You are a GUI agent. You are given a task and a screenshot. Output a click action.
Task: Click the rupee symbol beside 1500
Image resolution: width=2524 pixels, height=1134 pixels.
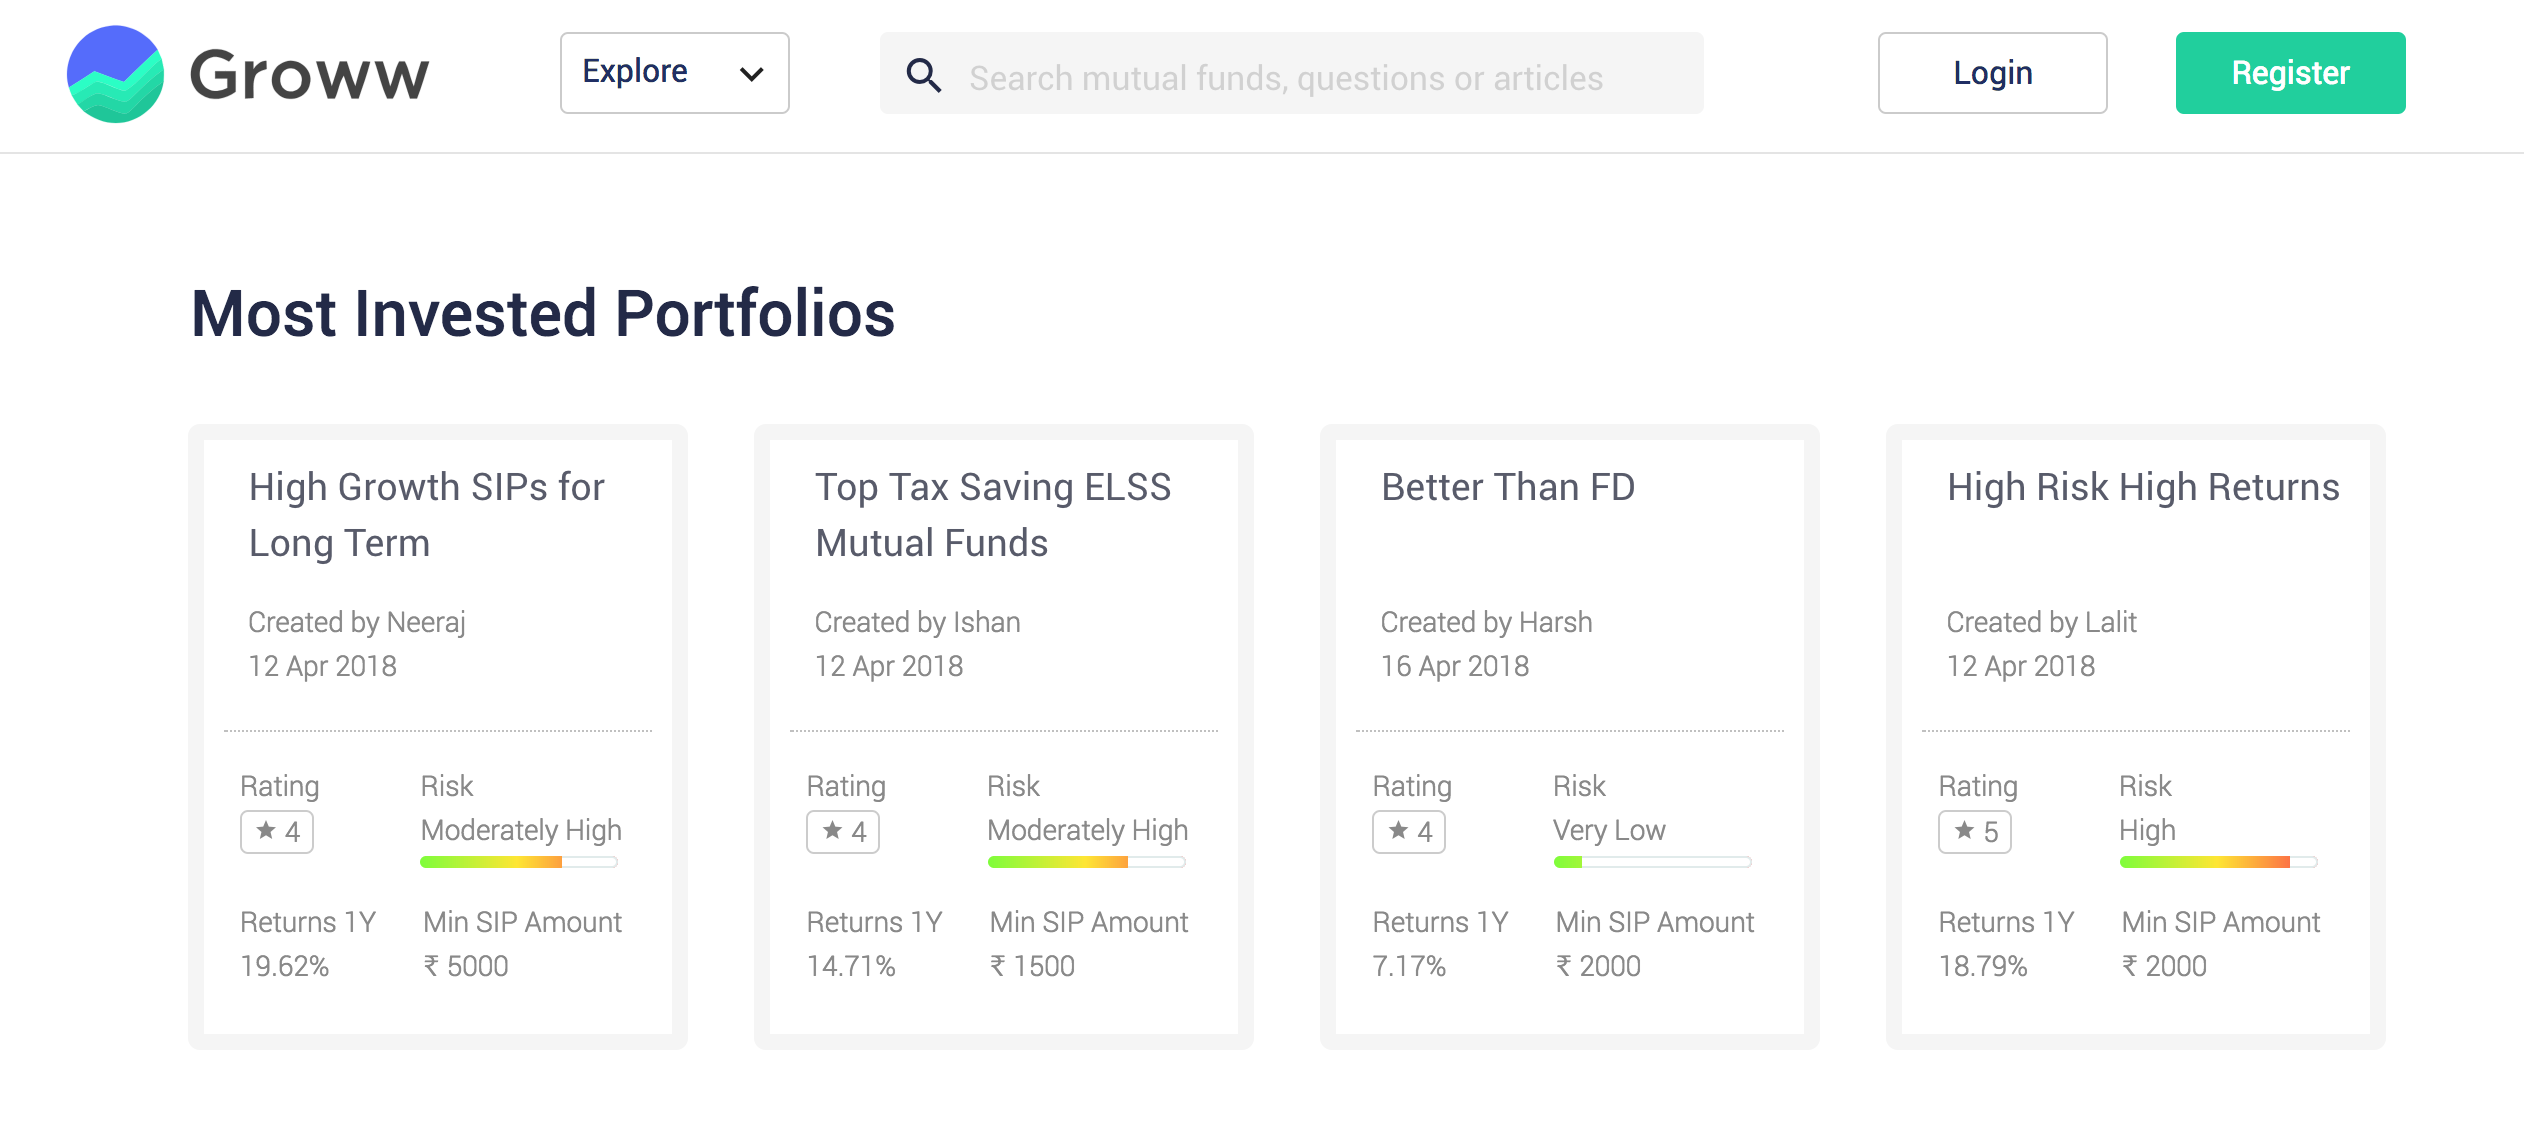point(998,965)
